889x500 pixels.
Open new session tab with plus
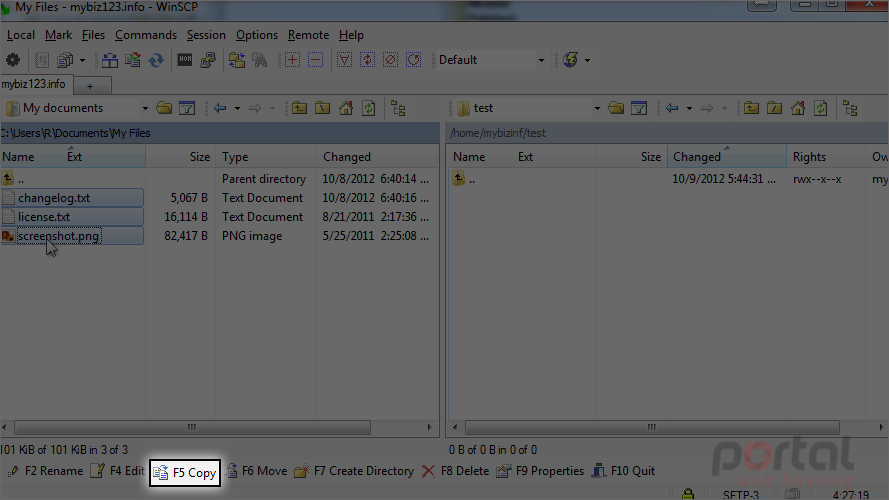(90, 86)
